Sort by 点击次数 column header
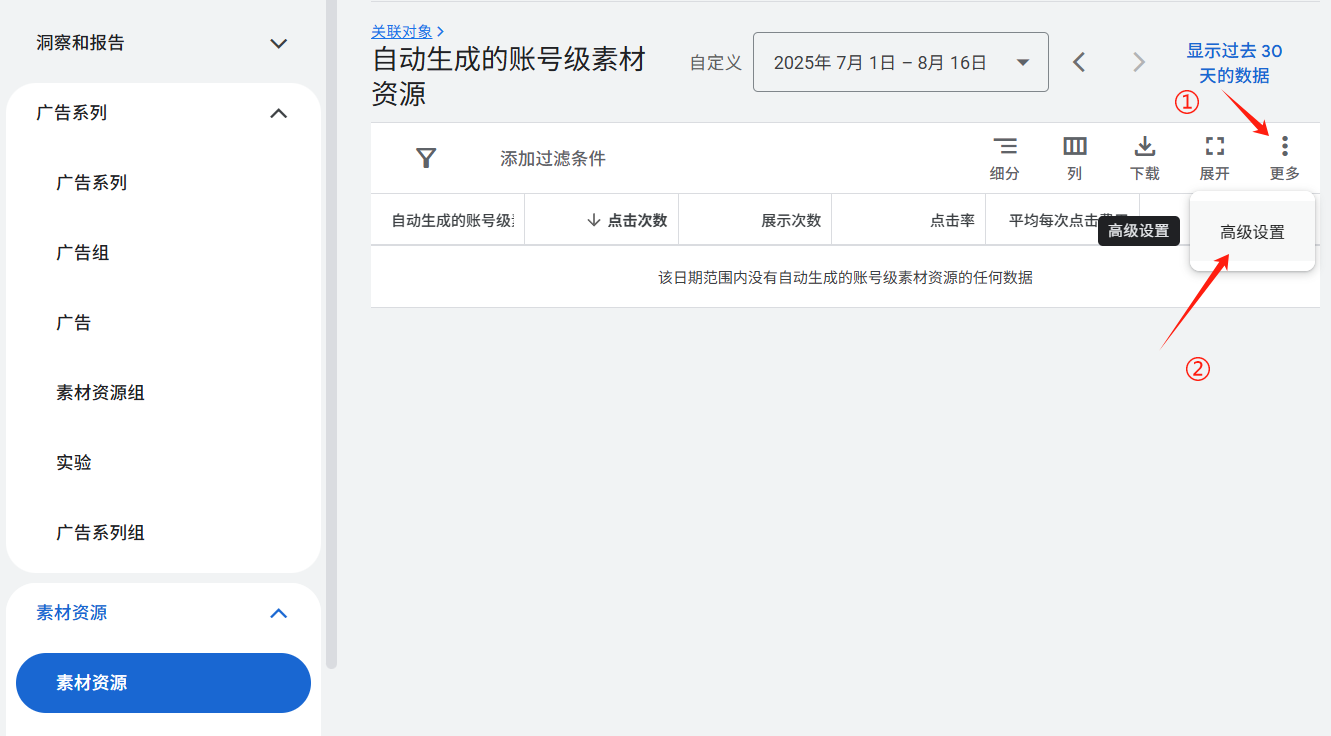1331x736 pixels. 627,220
